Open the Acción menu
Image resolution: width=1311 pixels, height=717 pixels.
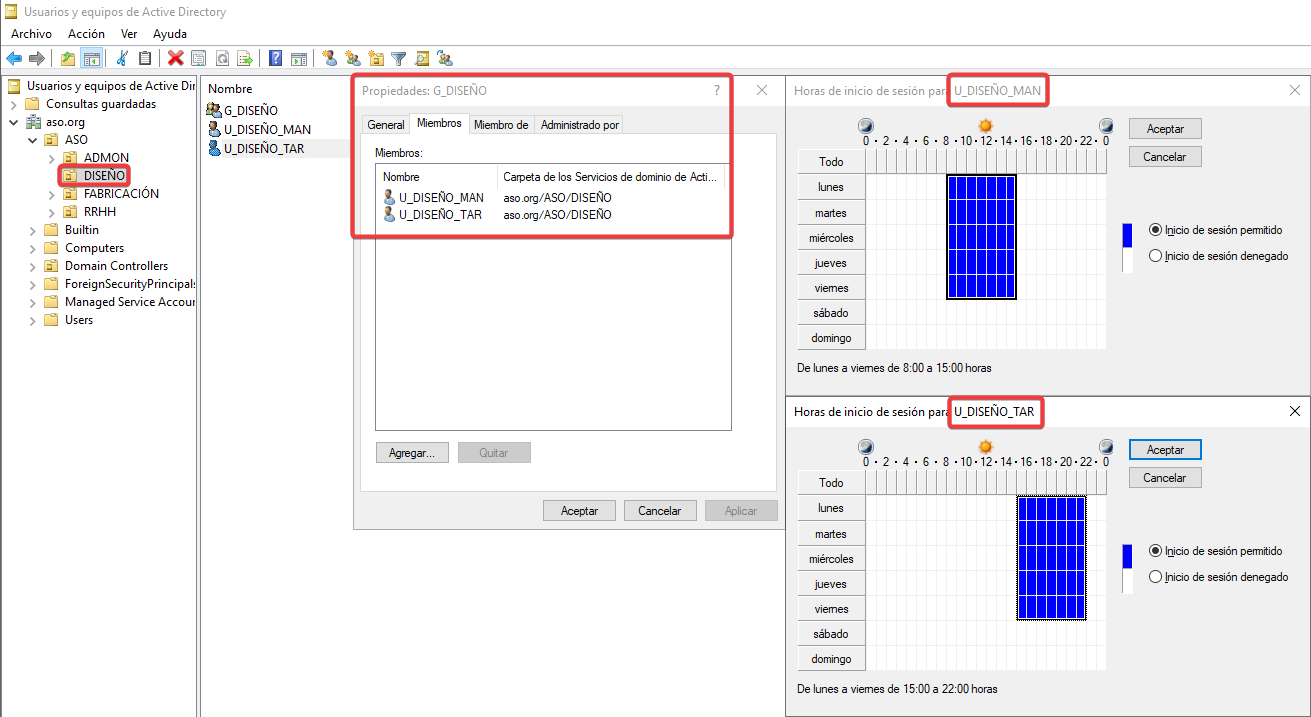pyautogui.click(x=86, y=34)
